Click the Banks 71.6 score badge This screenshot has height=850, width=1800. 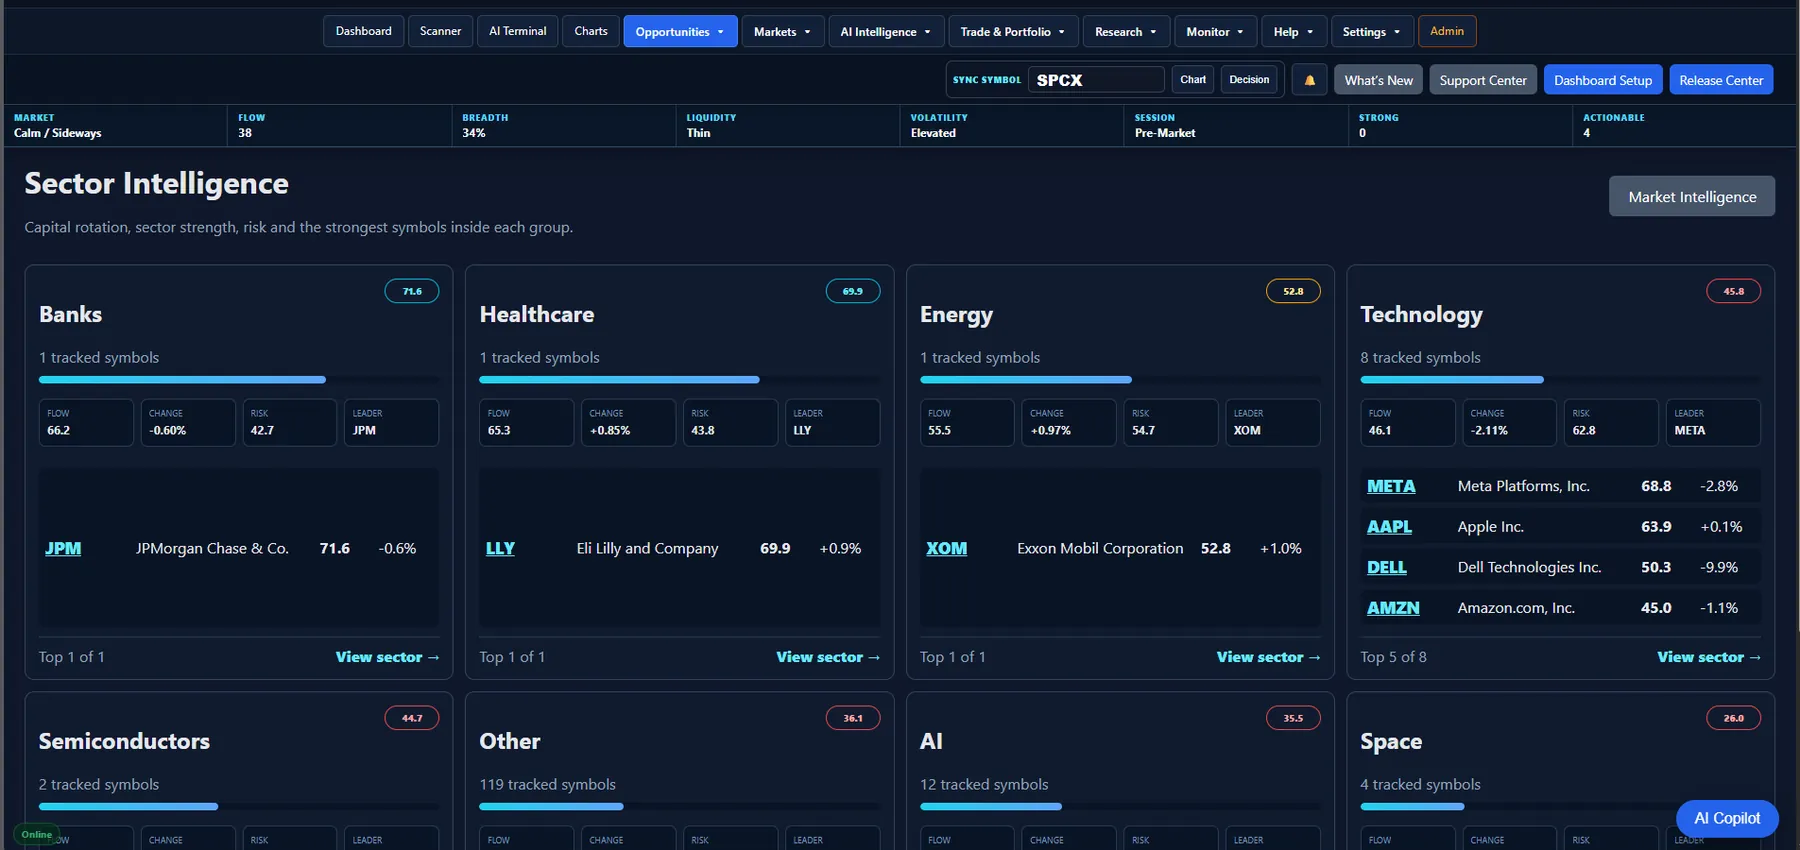[412, 291]
